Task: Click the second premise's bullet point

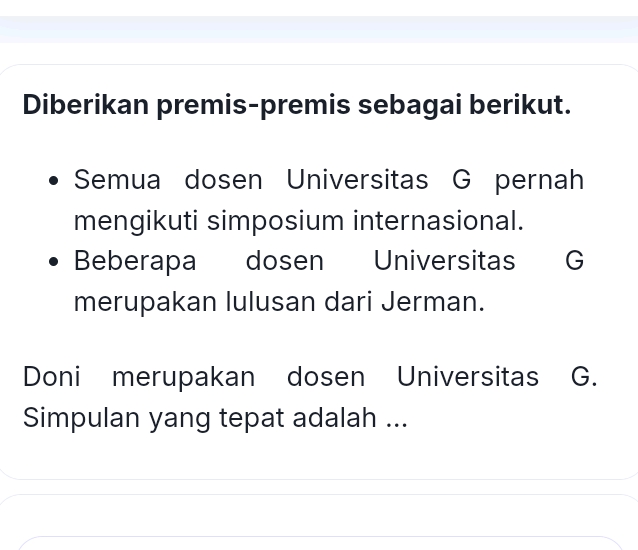Action: tap(55, 262)
